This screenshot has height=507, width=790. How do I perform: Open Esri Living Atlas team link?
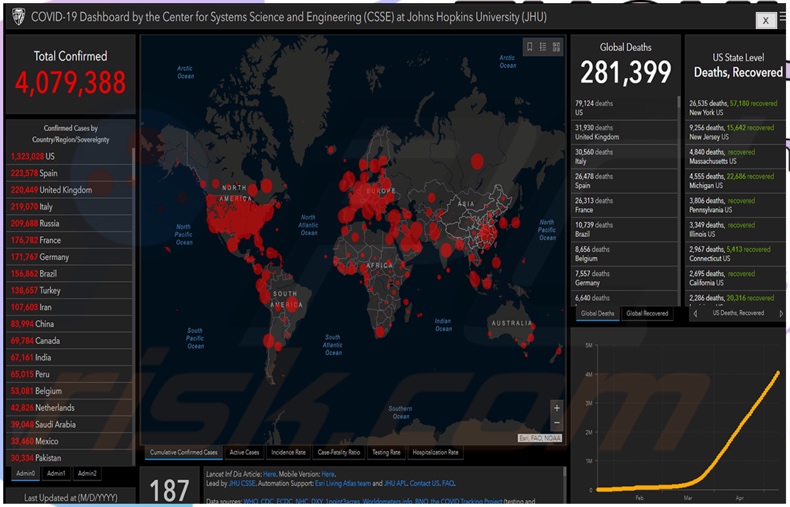click(343, 483)
